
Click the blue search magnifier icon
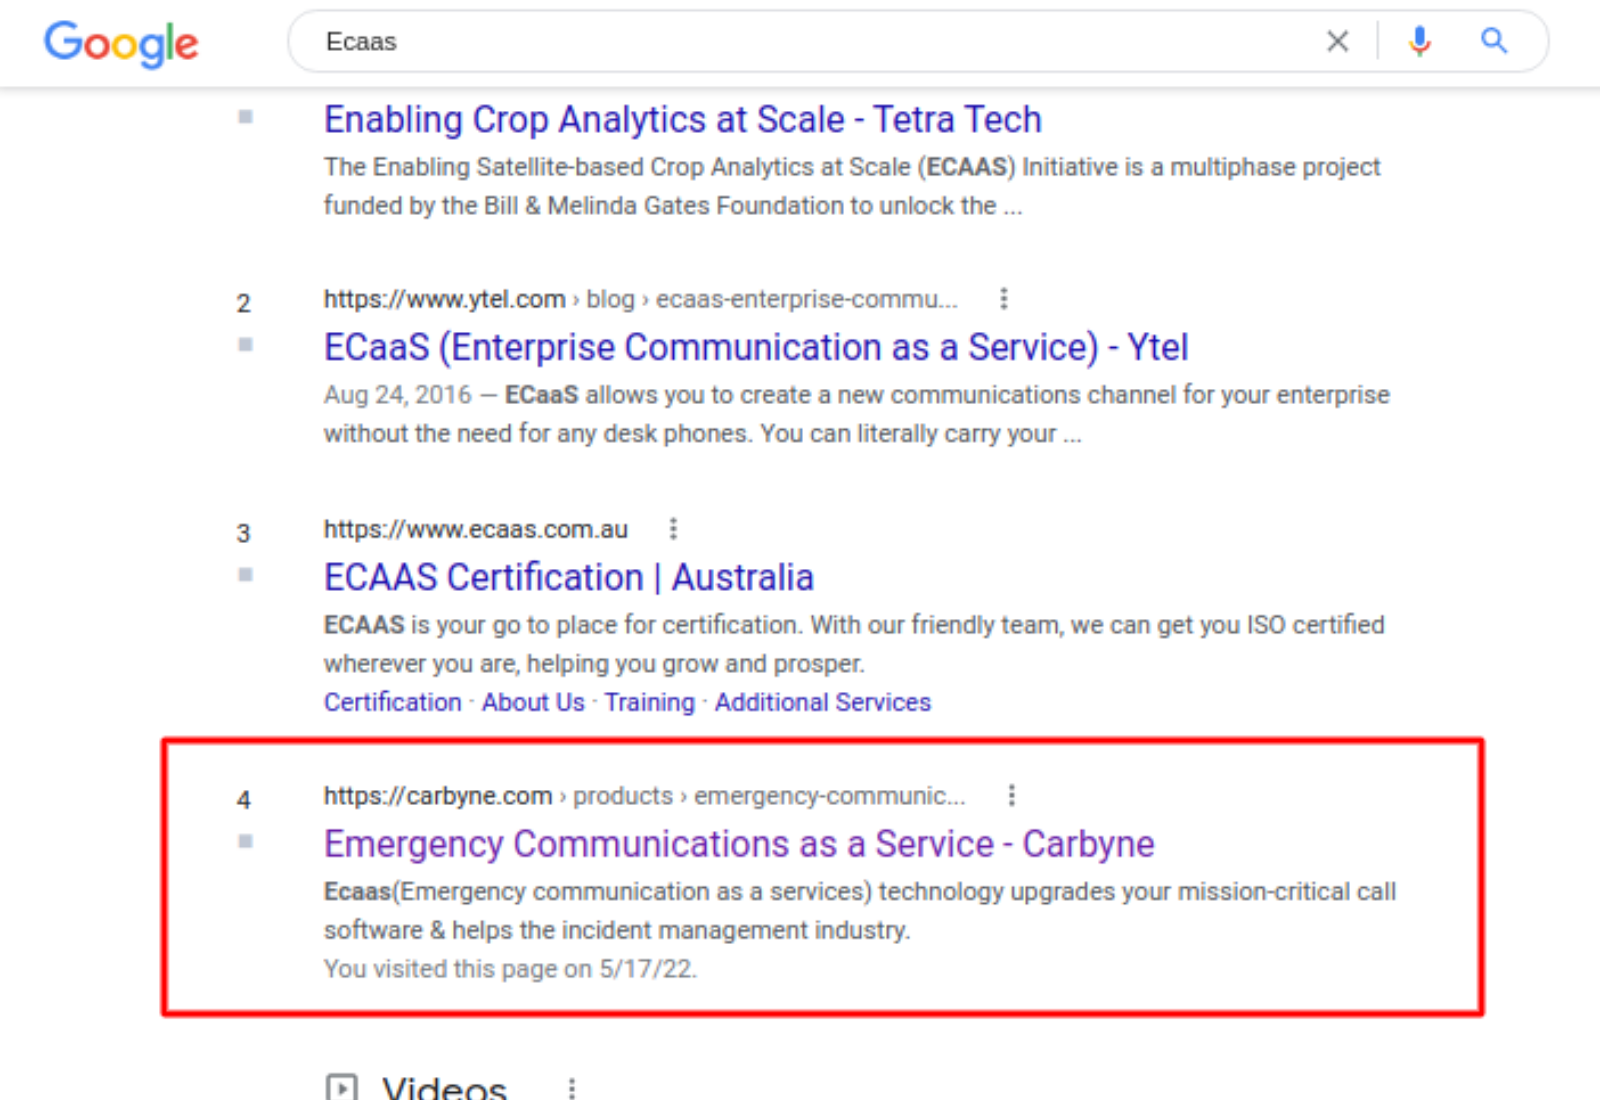click(x=1494, y=41)
